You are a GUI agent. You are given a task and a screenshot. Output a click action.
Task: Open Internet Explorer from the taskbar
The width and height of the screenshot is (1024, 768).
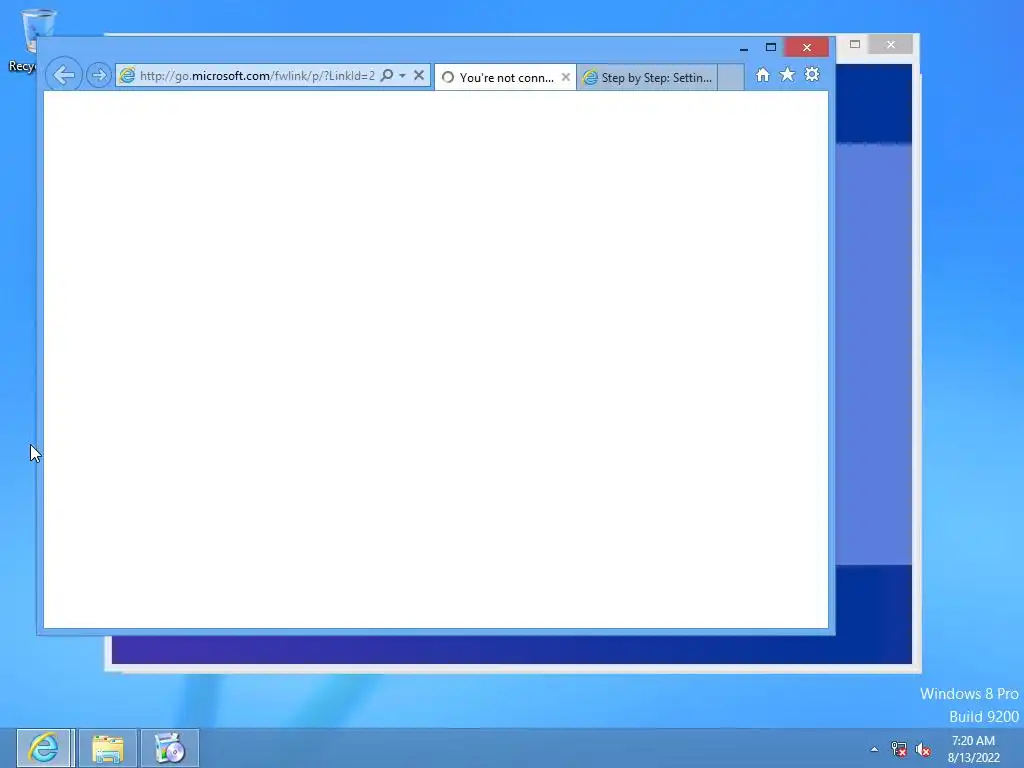[x=44, y=748]
